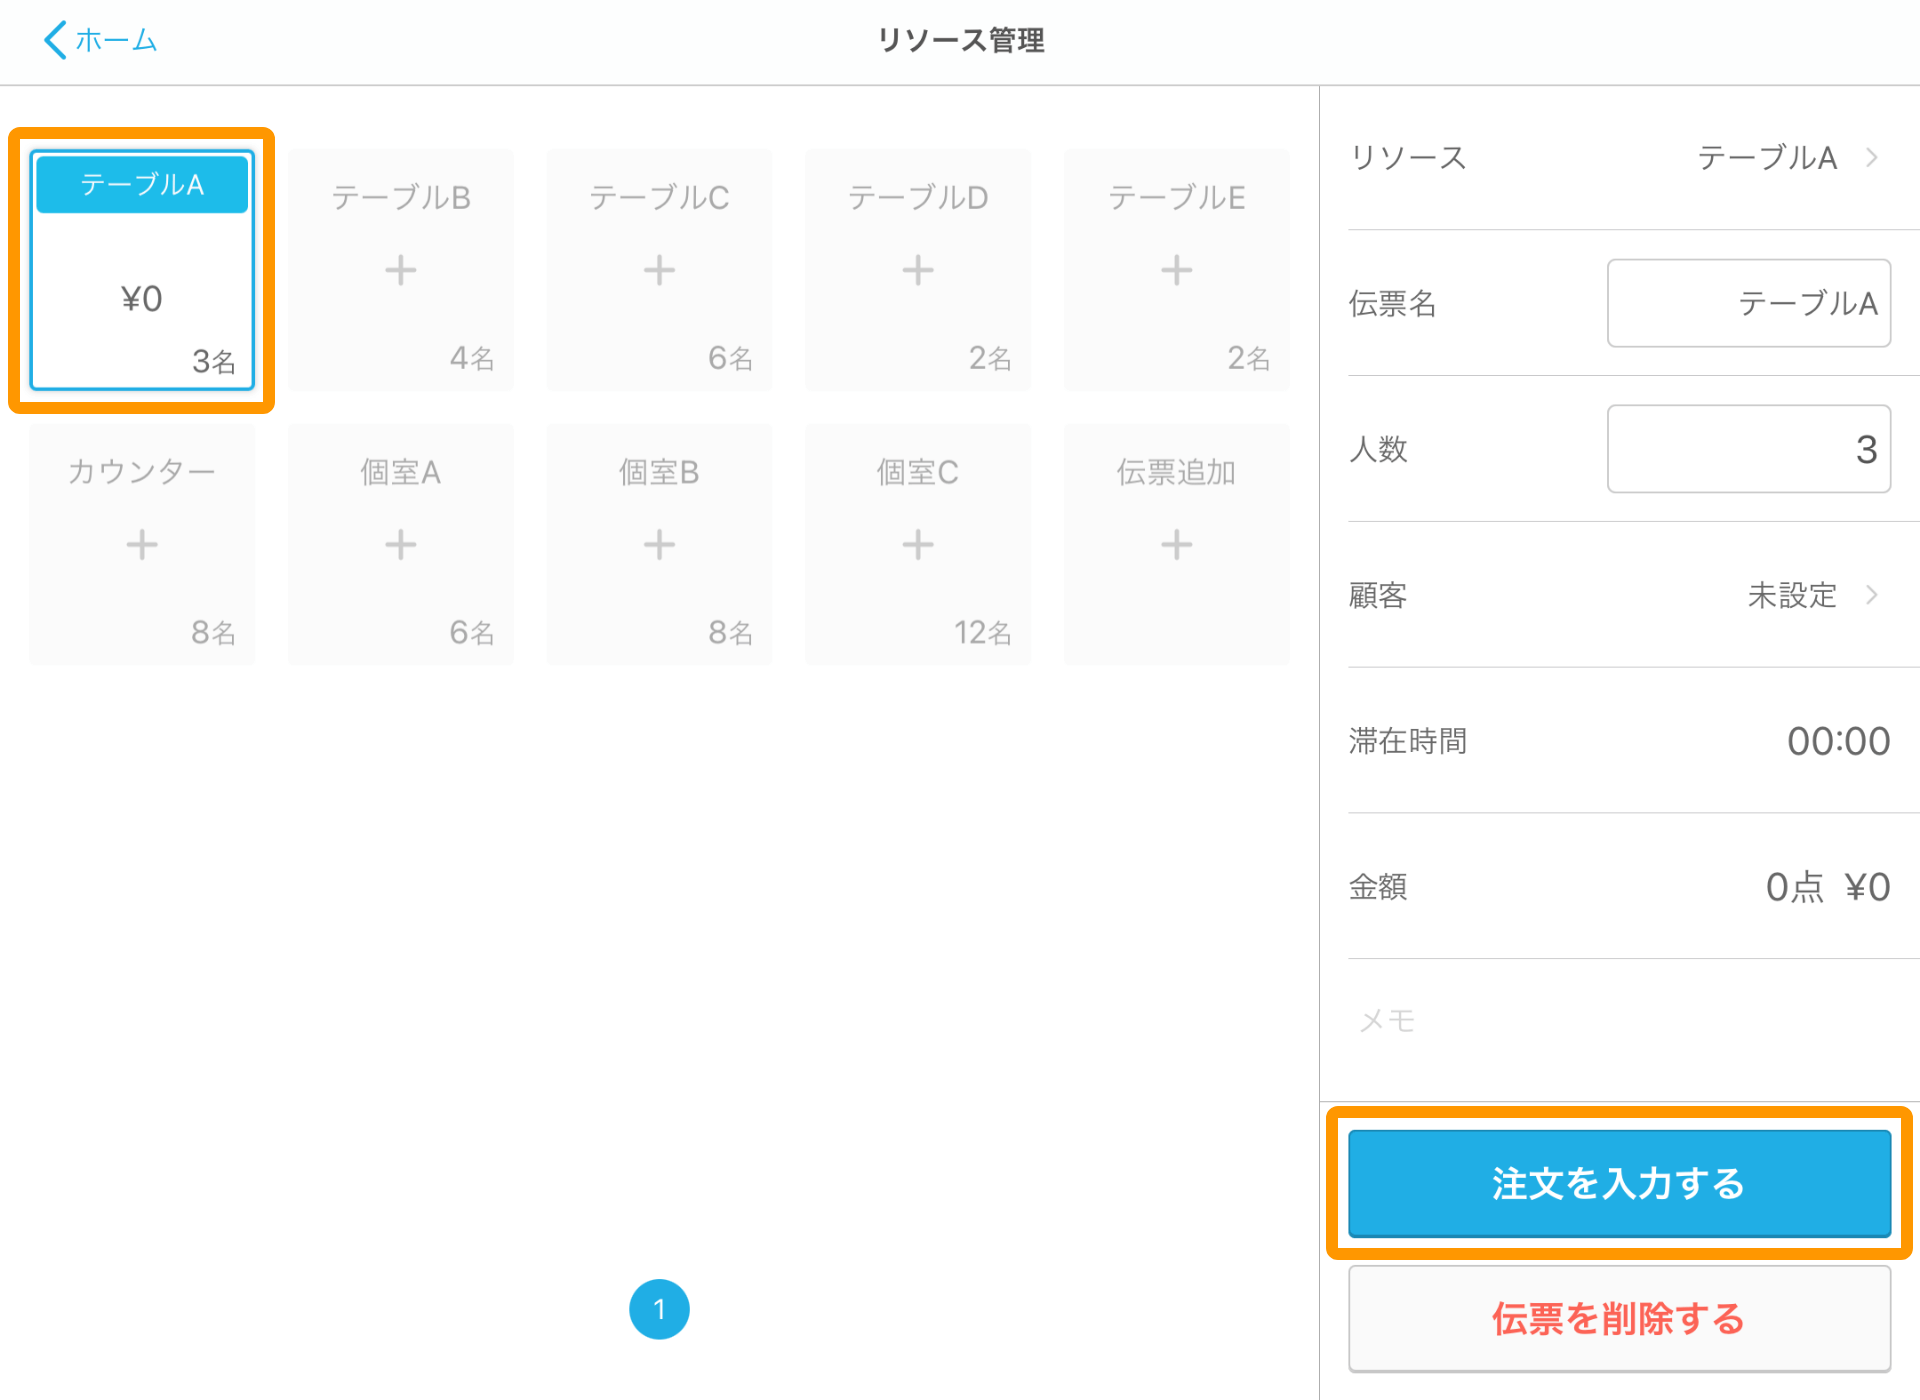Tap the plus icon on 個室A
Viewport: 1920px width, 1400px height.
pyautogui.click(x=399, y=544)
